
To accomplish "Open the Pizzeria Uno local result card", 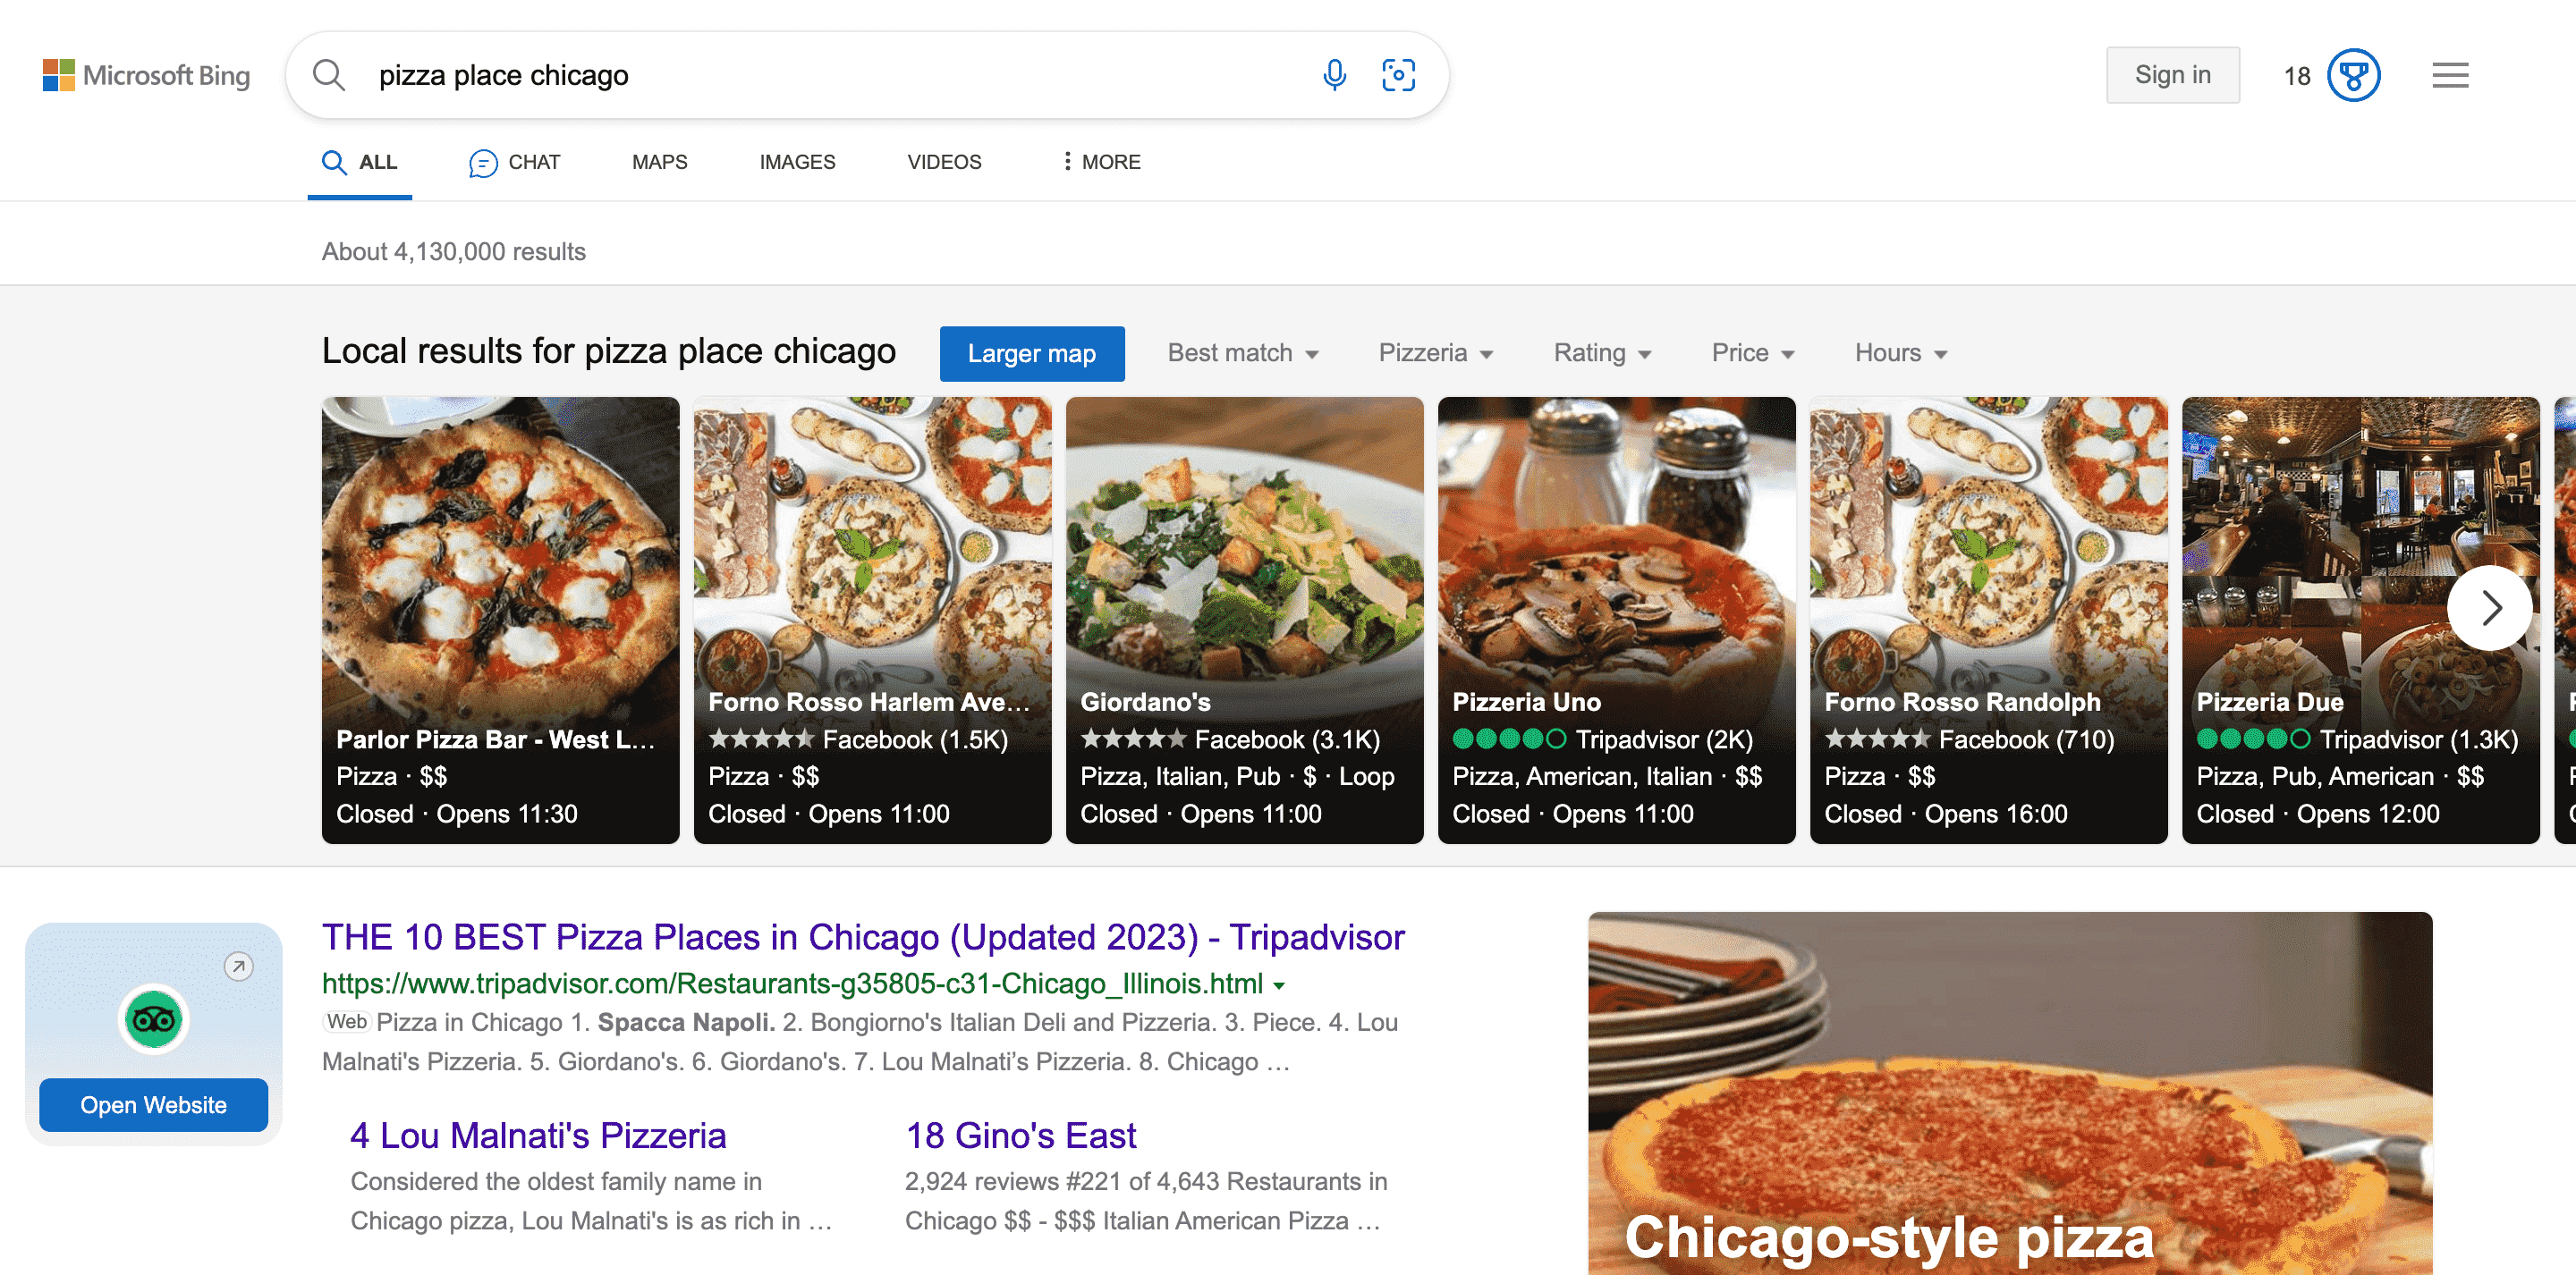I will click(1616, 620).
